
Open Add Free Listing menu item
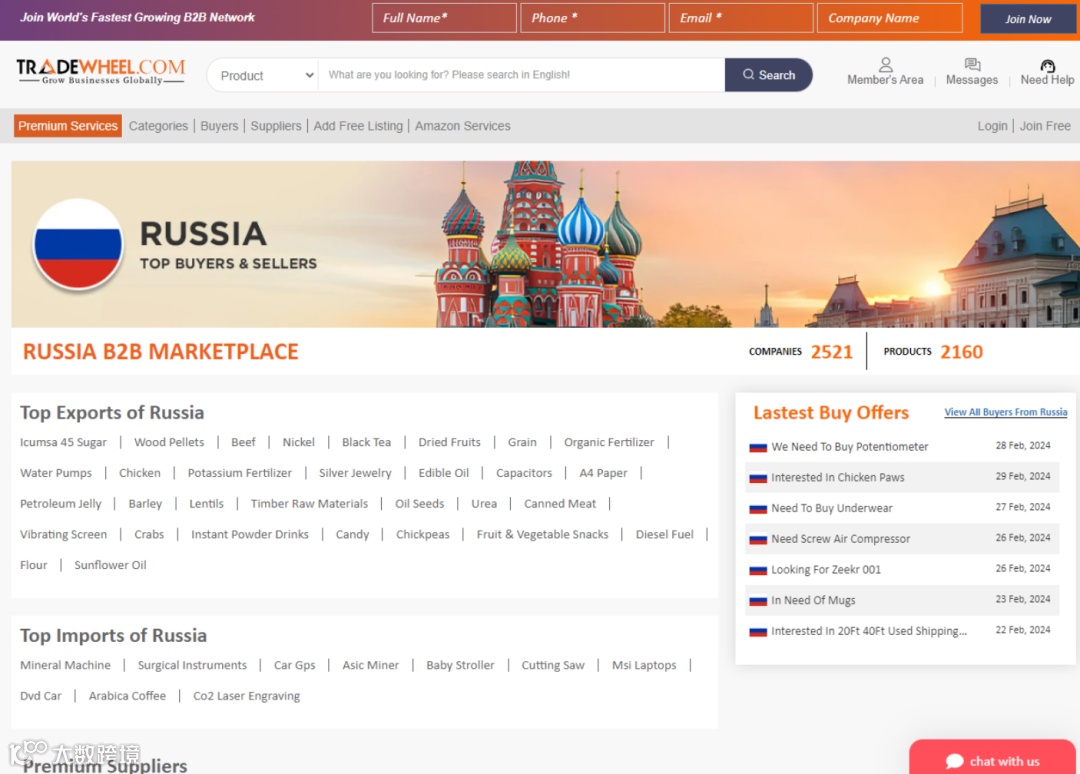(x=358, y=126)
